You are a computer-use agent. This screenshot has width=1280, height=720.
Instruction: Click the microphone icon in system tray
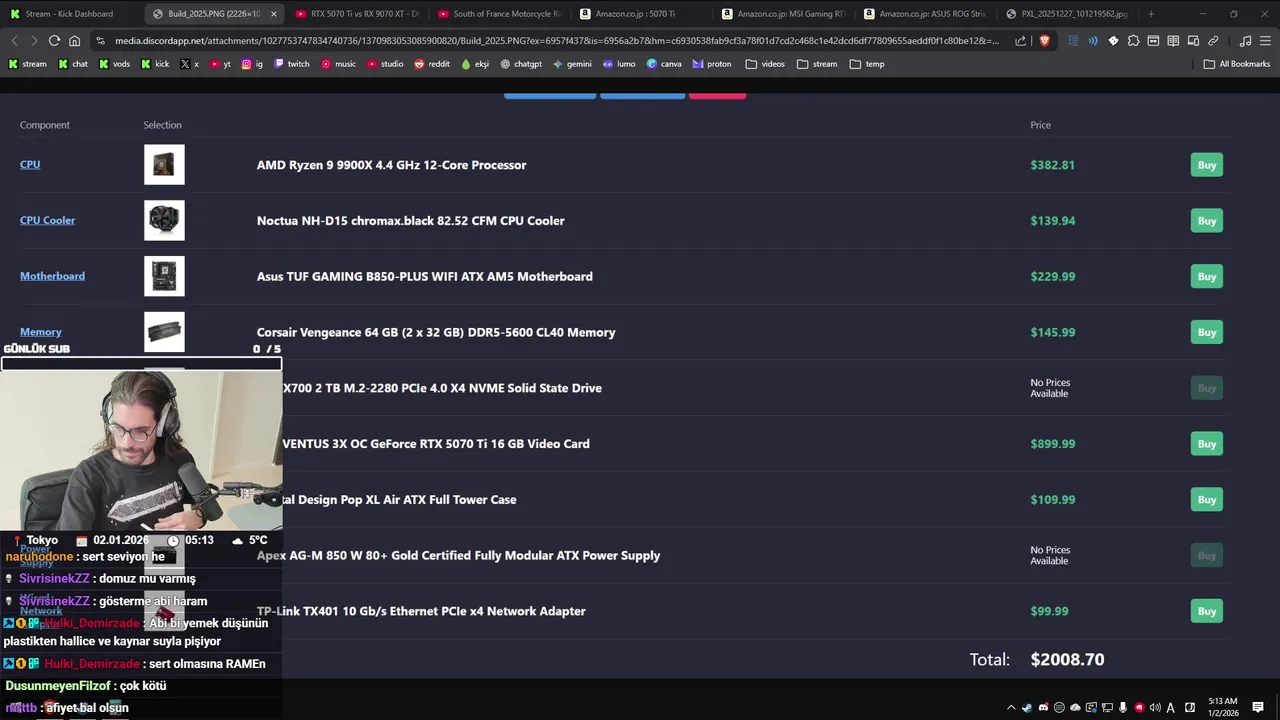click(x=1123, y=708)
